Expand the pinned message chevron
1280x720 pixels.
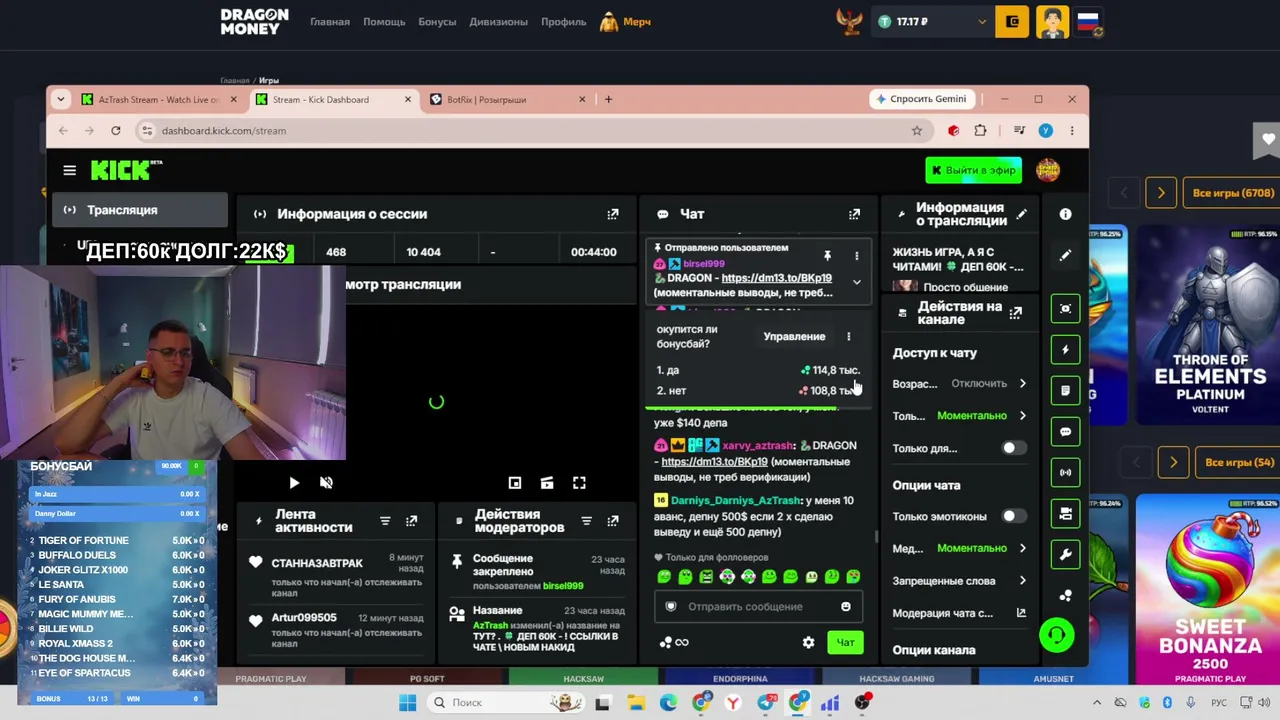[x=856, y=283]
